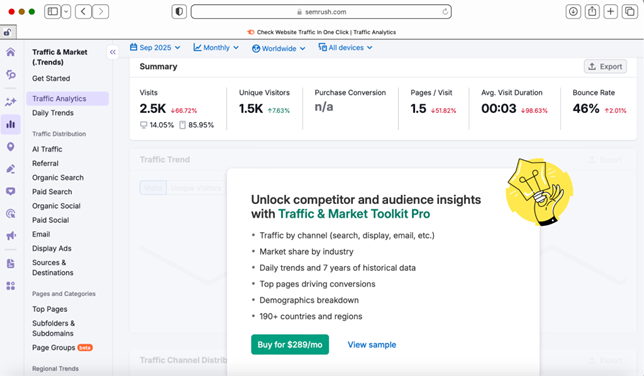Open the App Center grid icon in rail
This screenshot has height=376, width=644.
[x=11, y=286]
